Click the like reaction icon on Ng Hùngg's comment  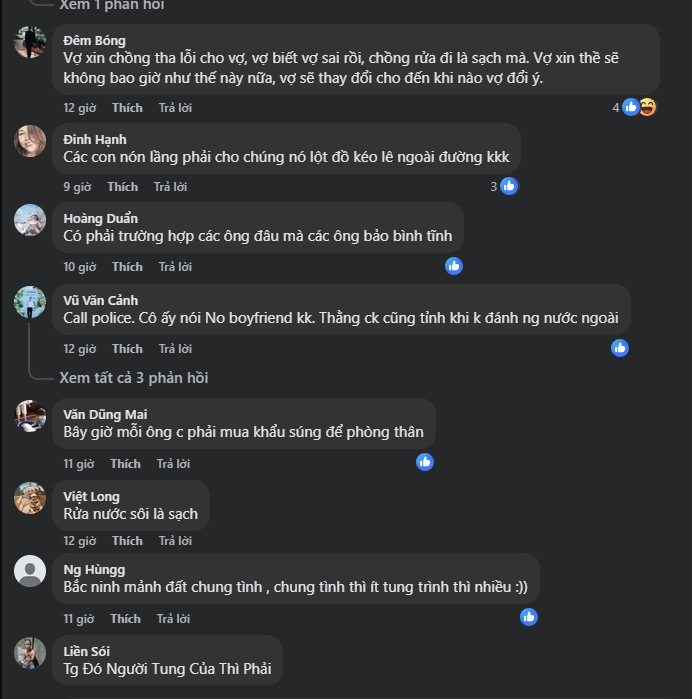pyautogui.click(x=529, y=617)
